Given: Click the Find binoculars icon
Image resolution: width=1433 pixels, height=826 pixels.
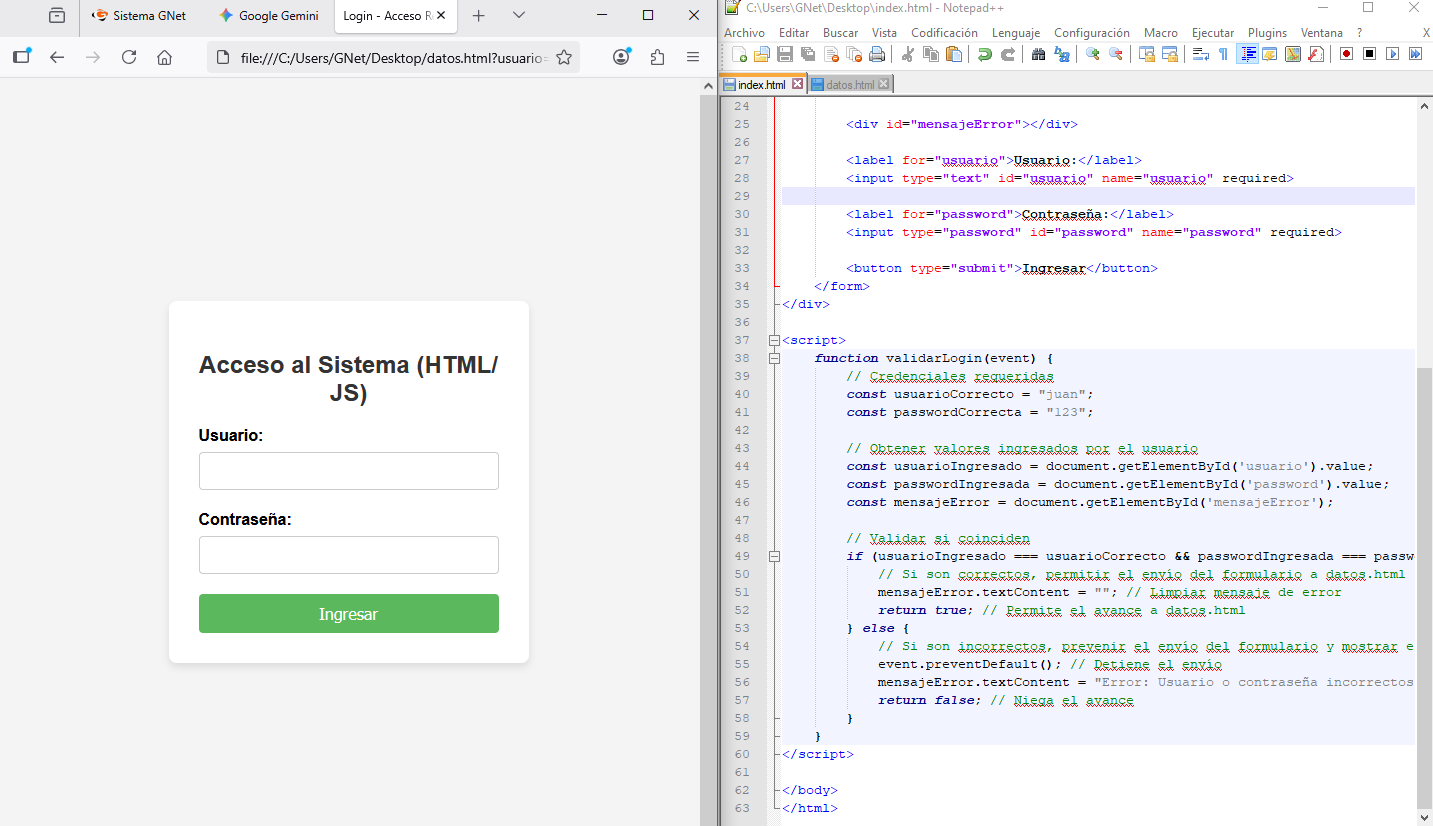Looking at the screenshot, I should 1038,54.
